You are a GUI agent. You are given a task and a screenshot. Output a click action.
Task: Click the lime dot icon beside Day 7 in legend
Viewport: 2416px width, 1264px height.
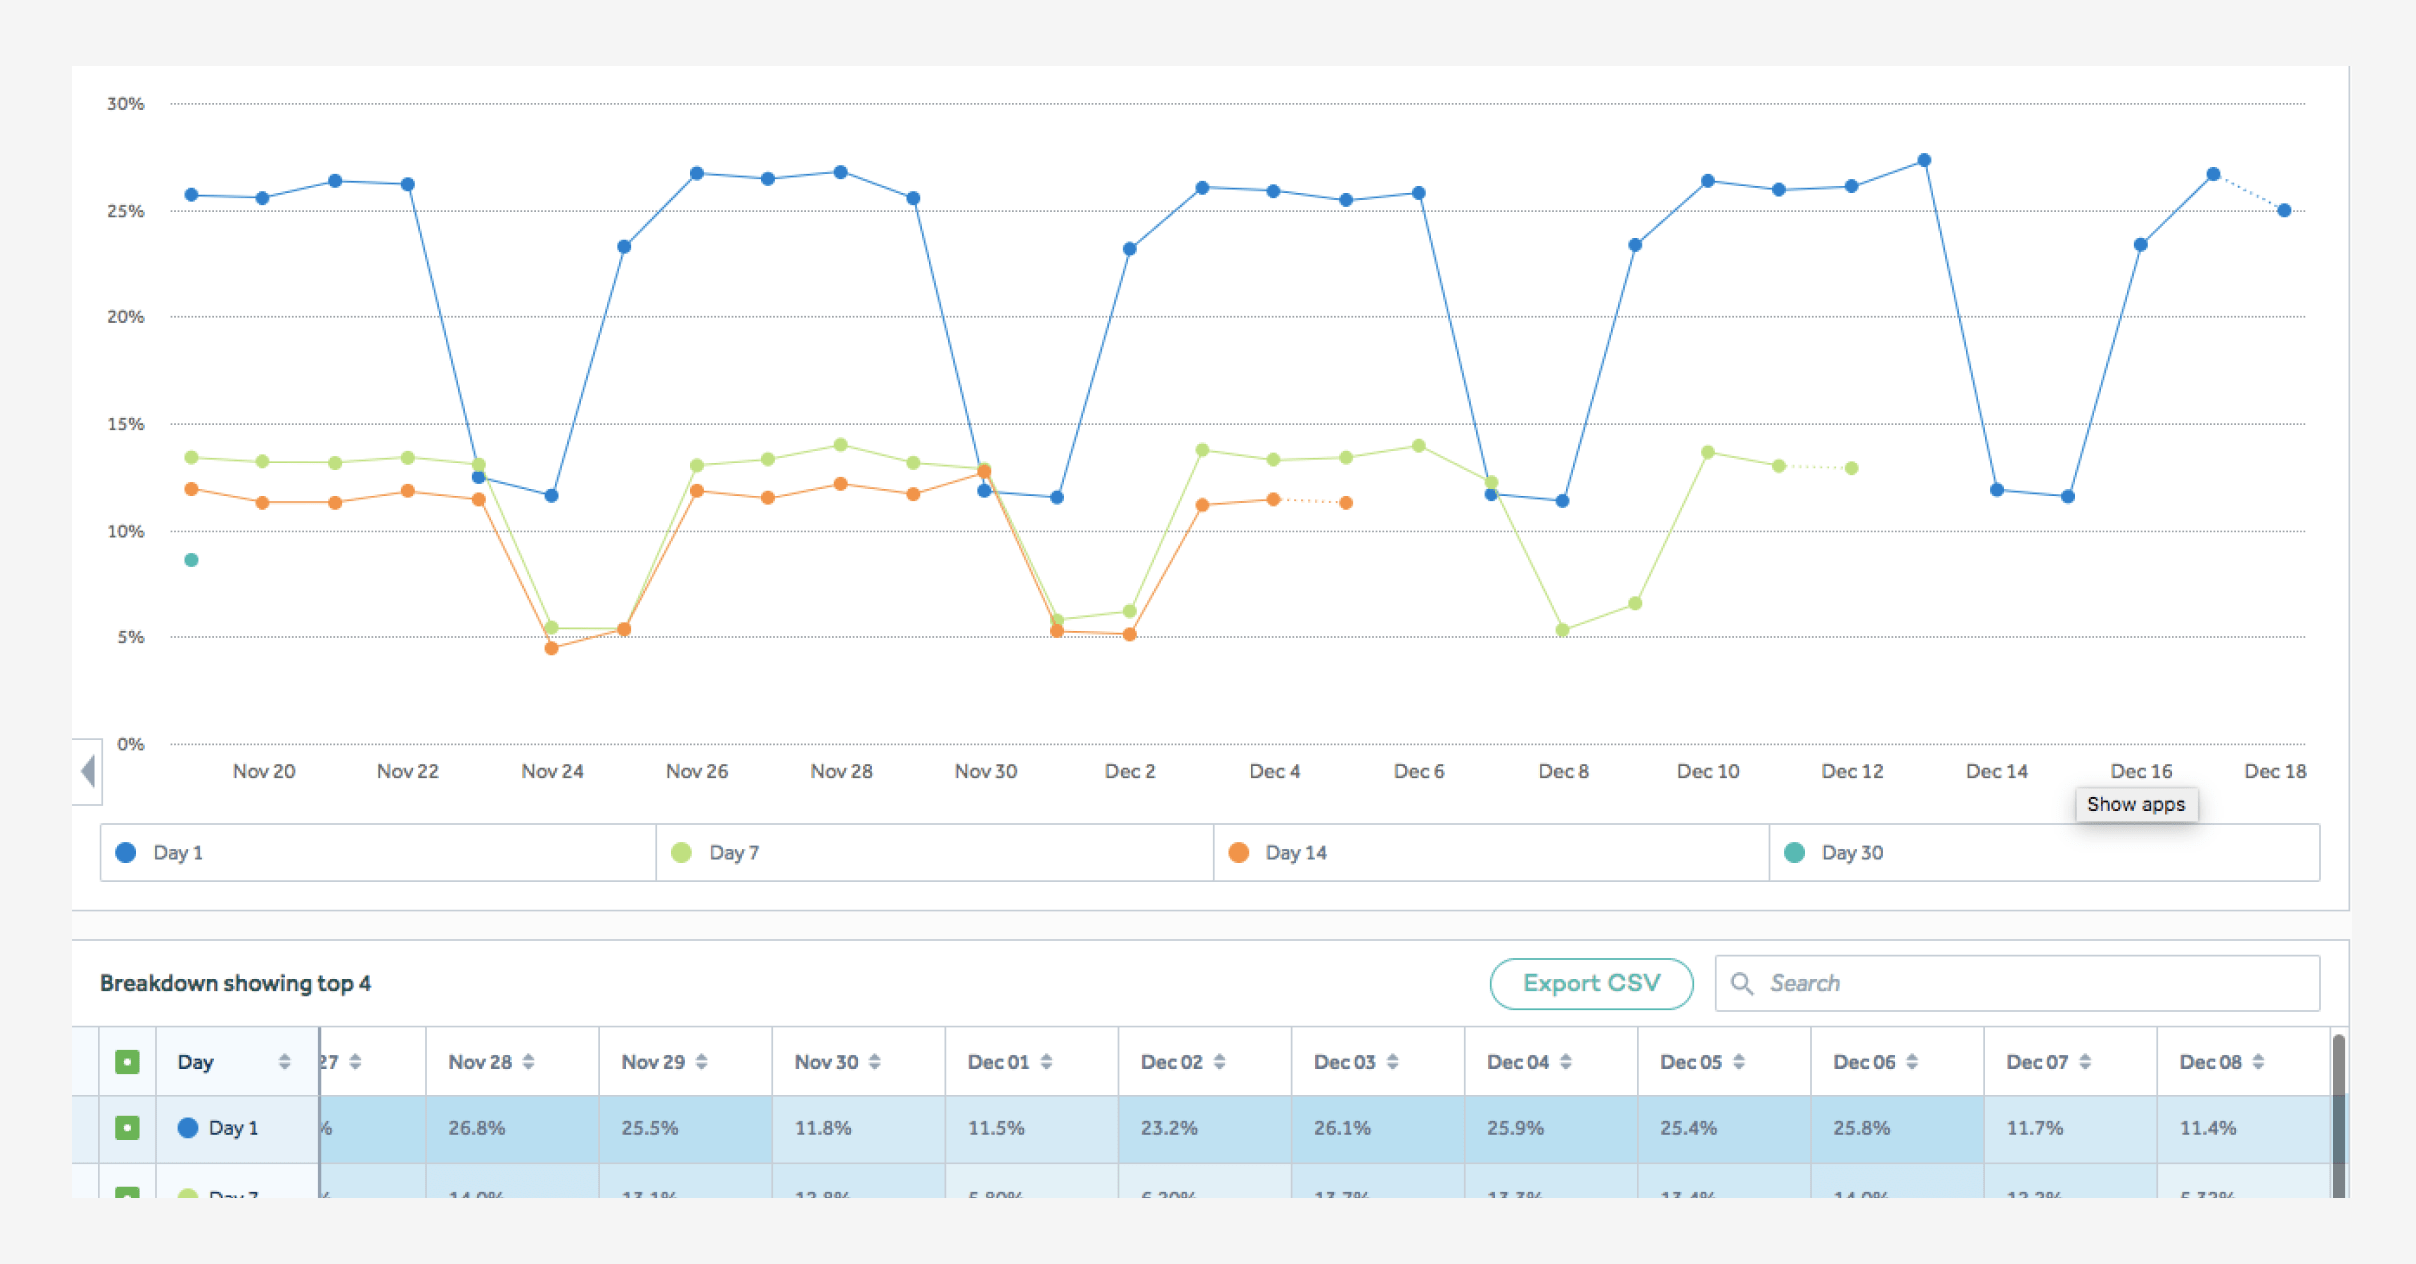pyautogui.click(x=683, y=852)
